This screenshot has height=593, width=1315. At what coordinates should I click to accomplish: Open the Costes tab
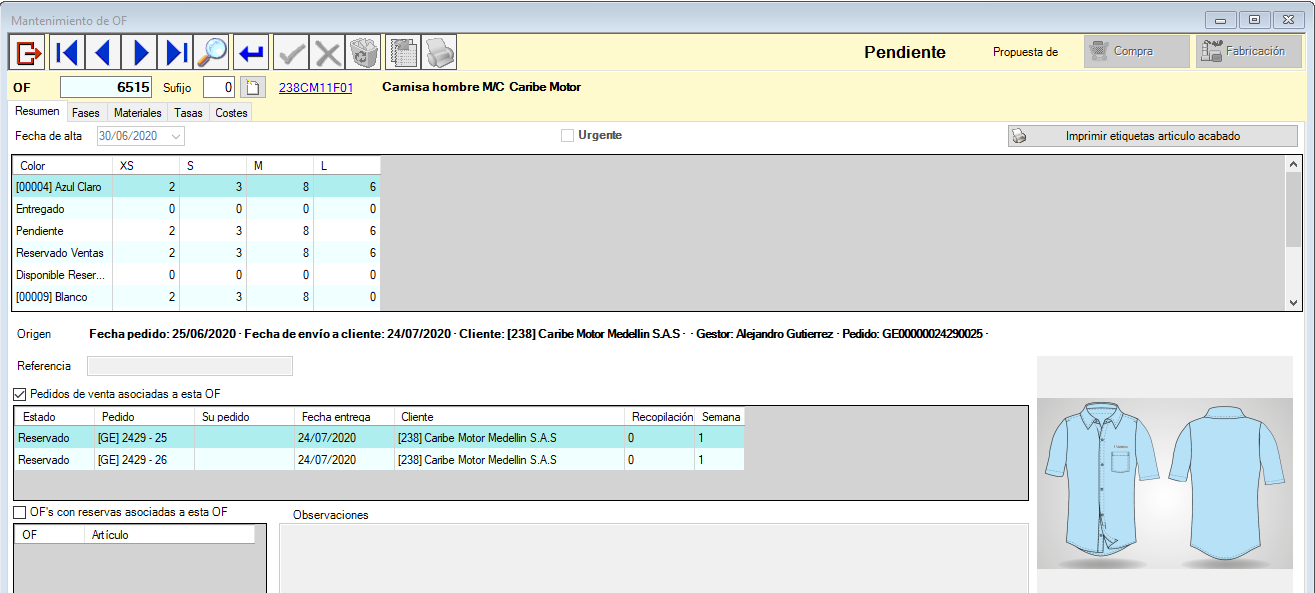click(231, 113)
